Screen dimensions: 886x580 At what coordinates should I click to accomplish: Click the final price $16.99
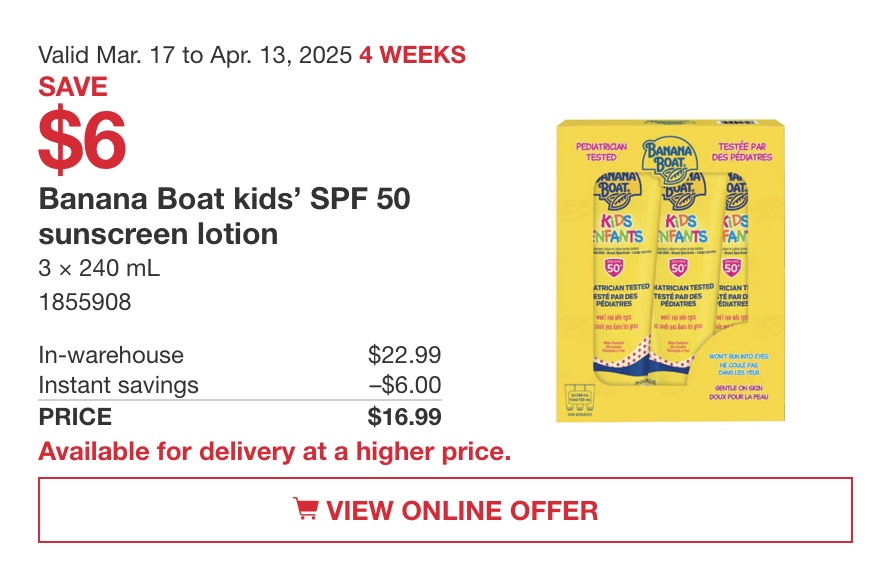click(x=405, y=417)
